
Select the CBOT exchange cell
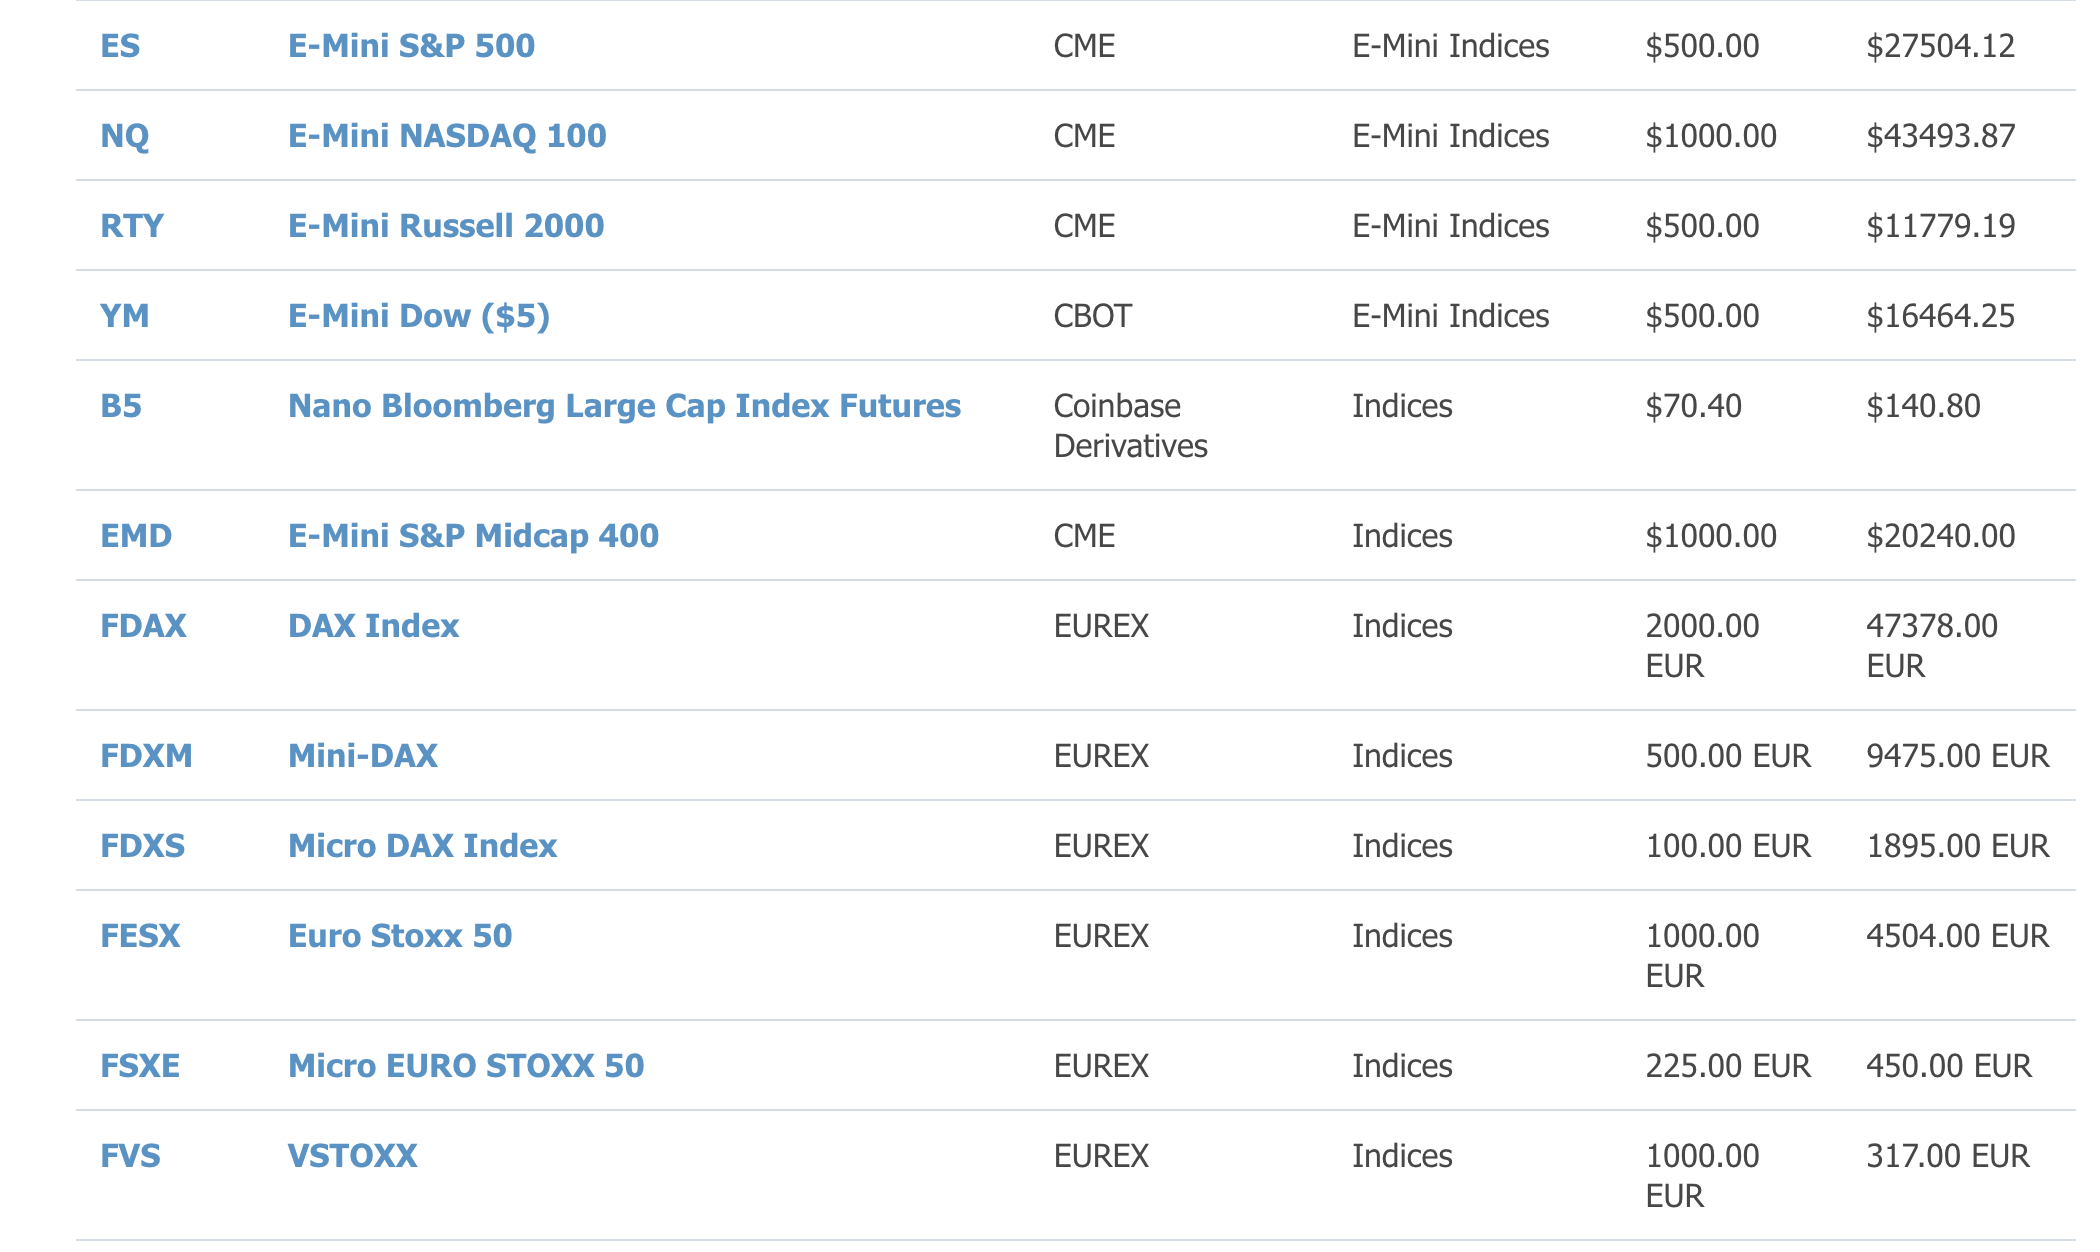tap(1092, 316)
